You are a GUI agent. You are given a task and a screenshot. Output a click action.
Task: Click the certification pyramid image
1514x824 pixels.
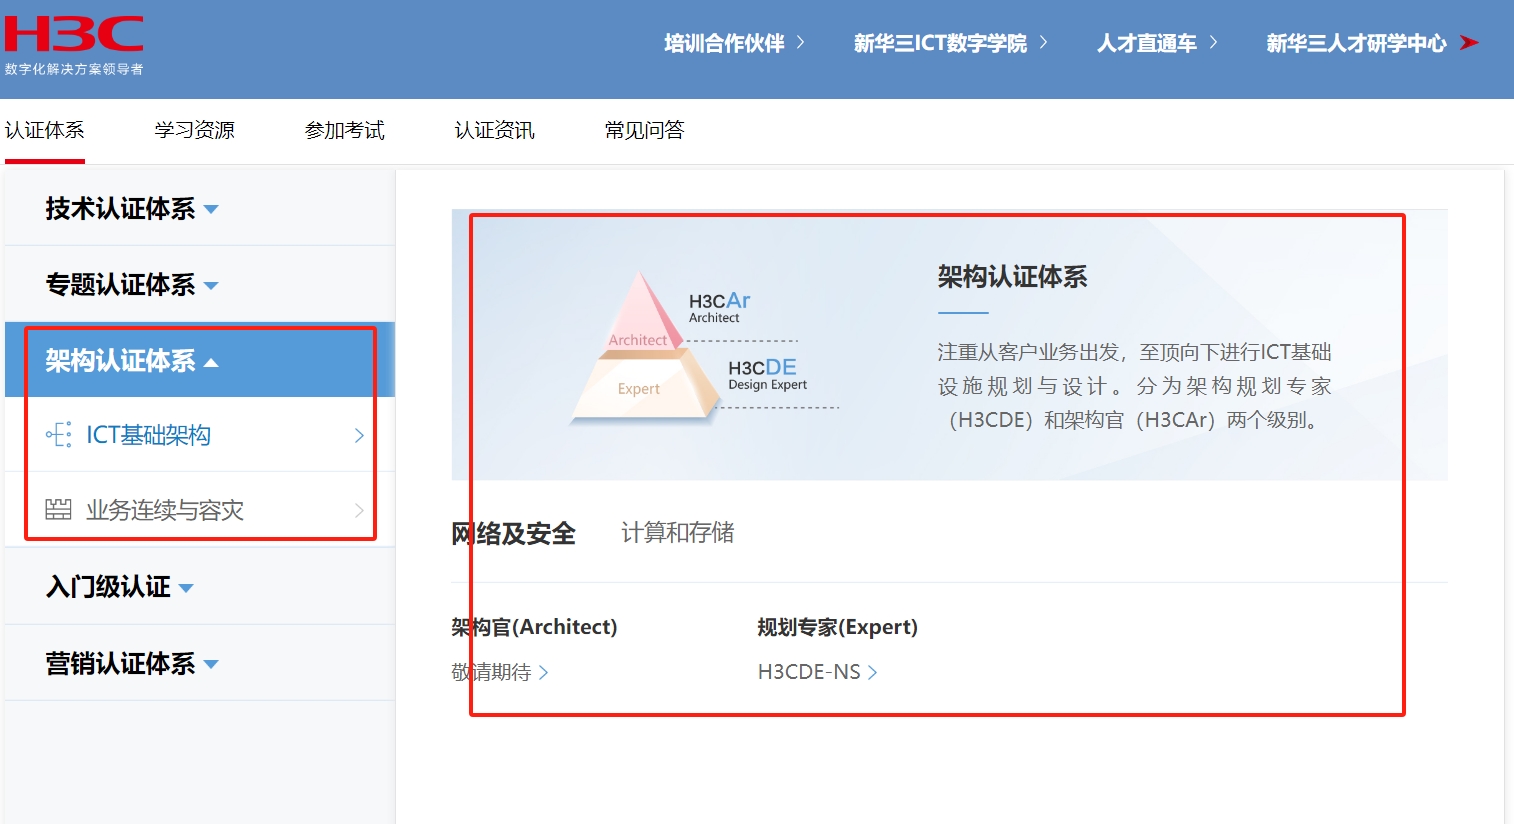(646, 347)
